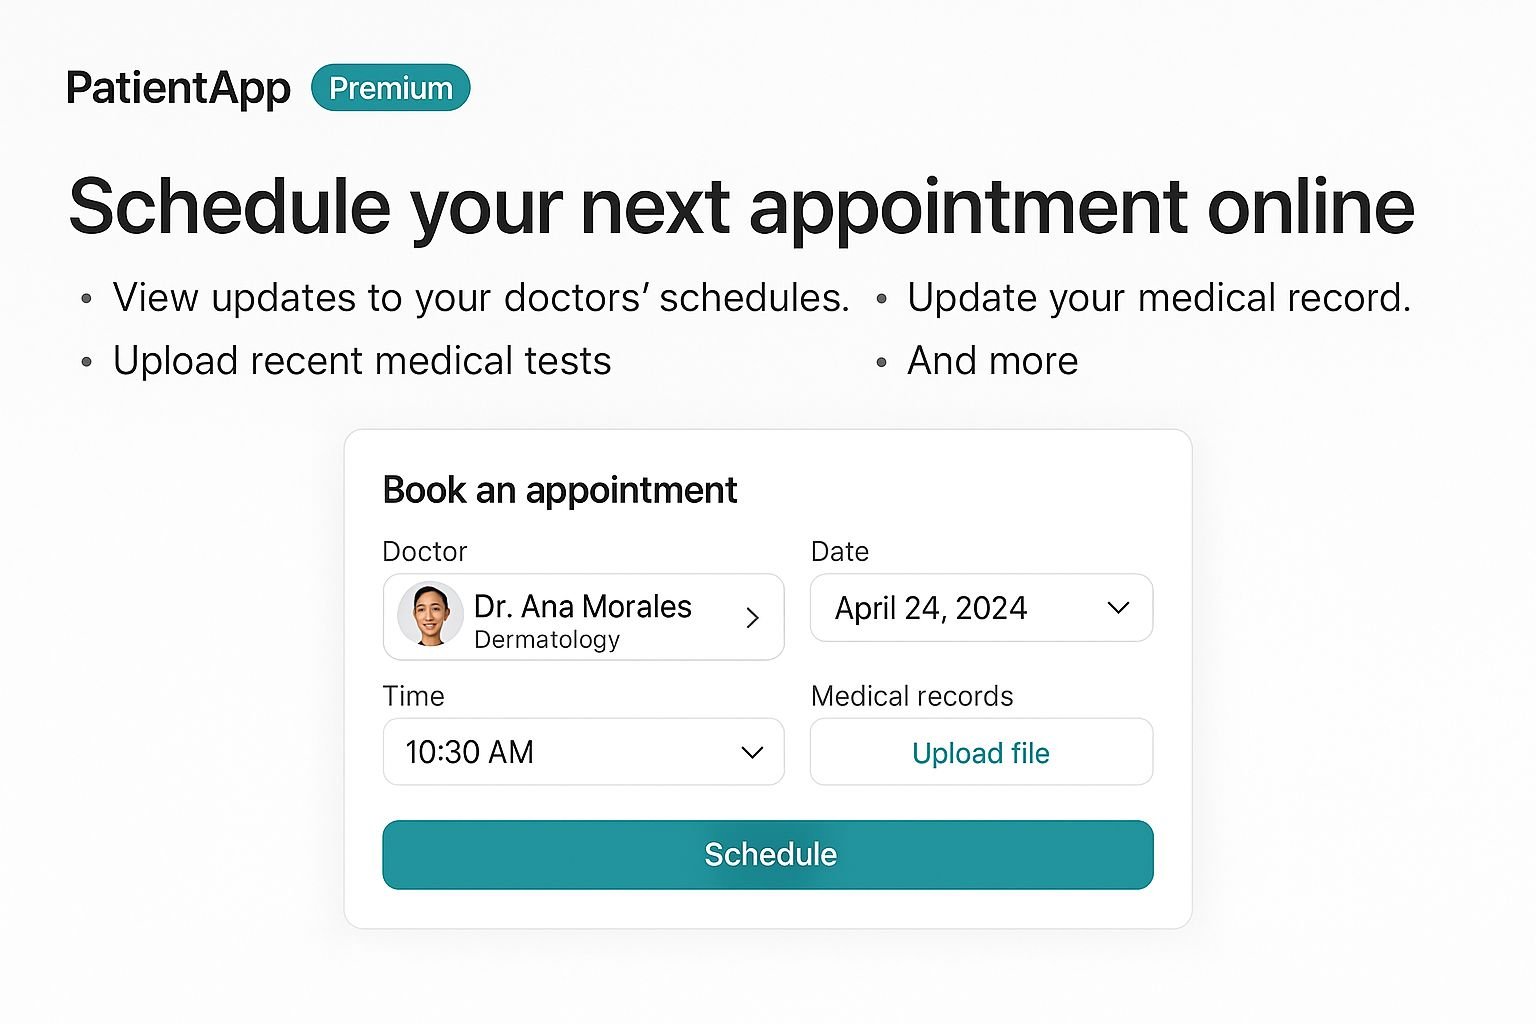Click the right chevron in Doctor field
The image size is (1536, 1024).
pyautogui.click(x=753, y=618)
